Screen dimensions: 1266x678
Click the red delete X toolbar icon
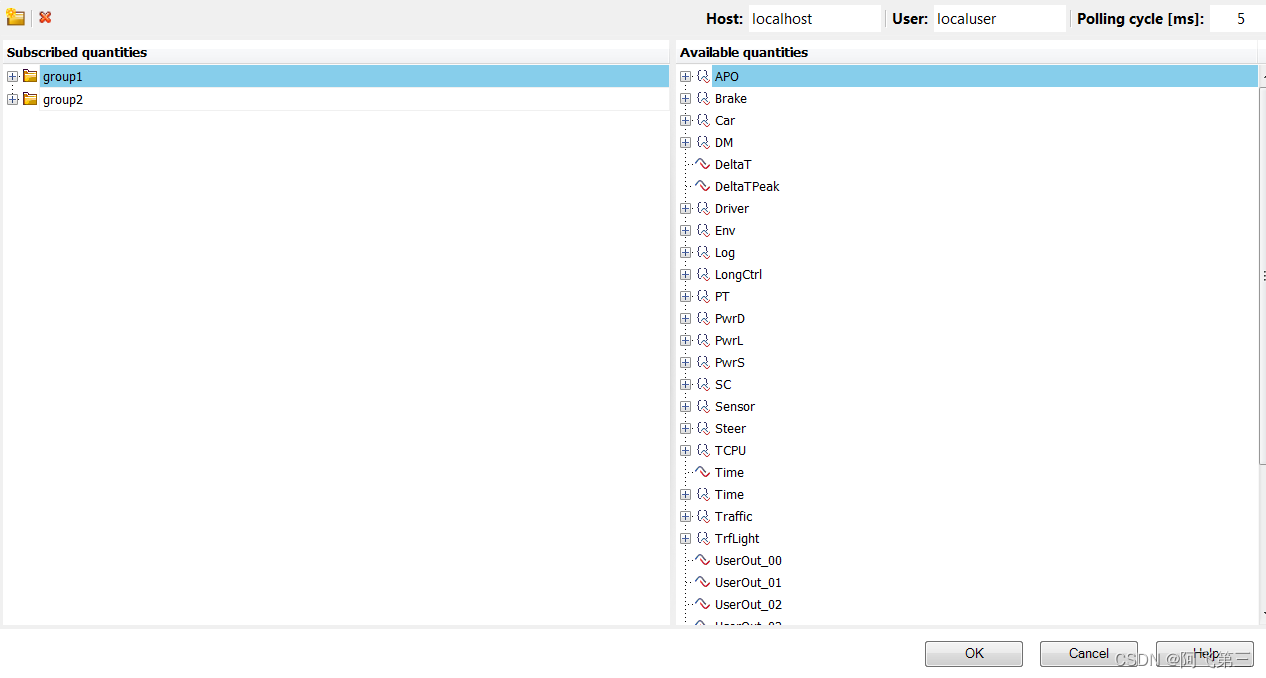(45, 17)
